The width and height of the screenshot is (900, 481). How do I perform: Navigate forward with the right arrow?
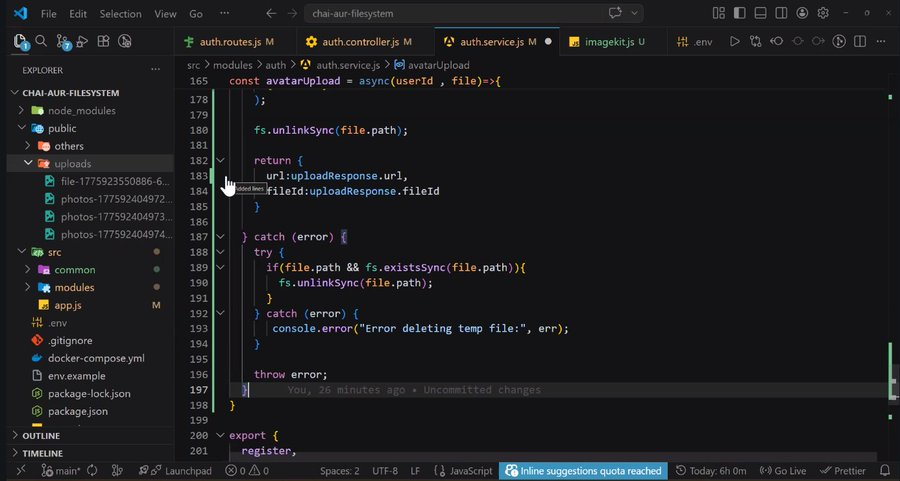tap(292, 13)
